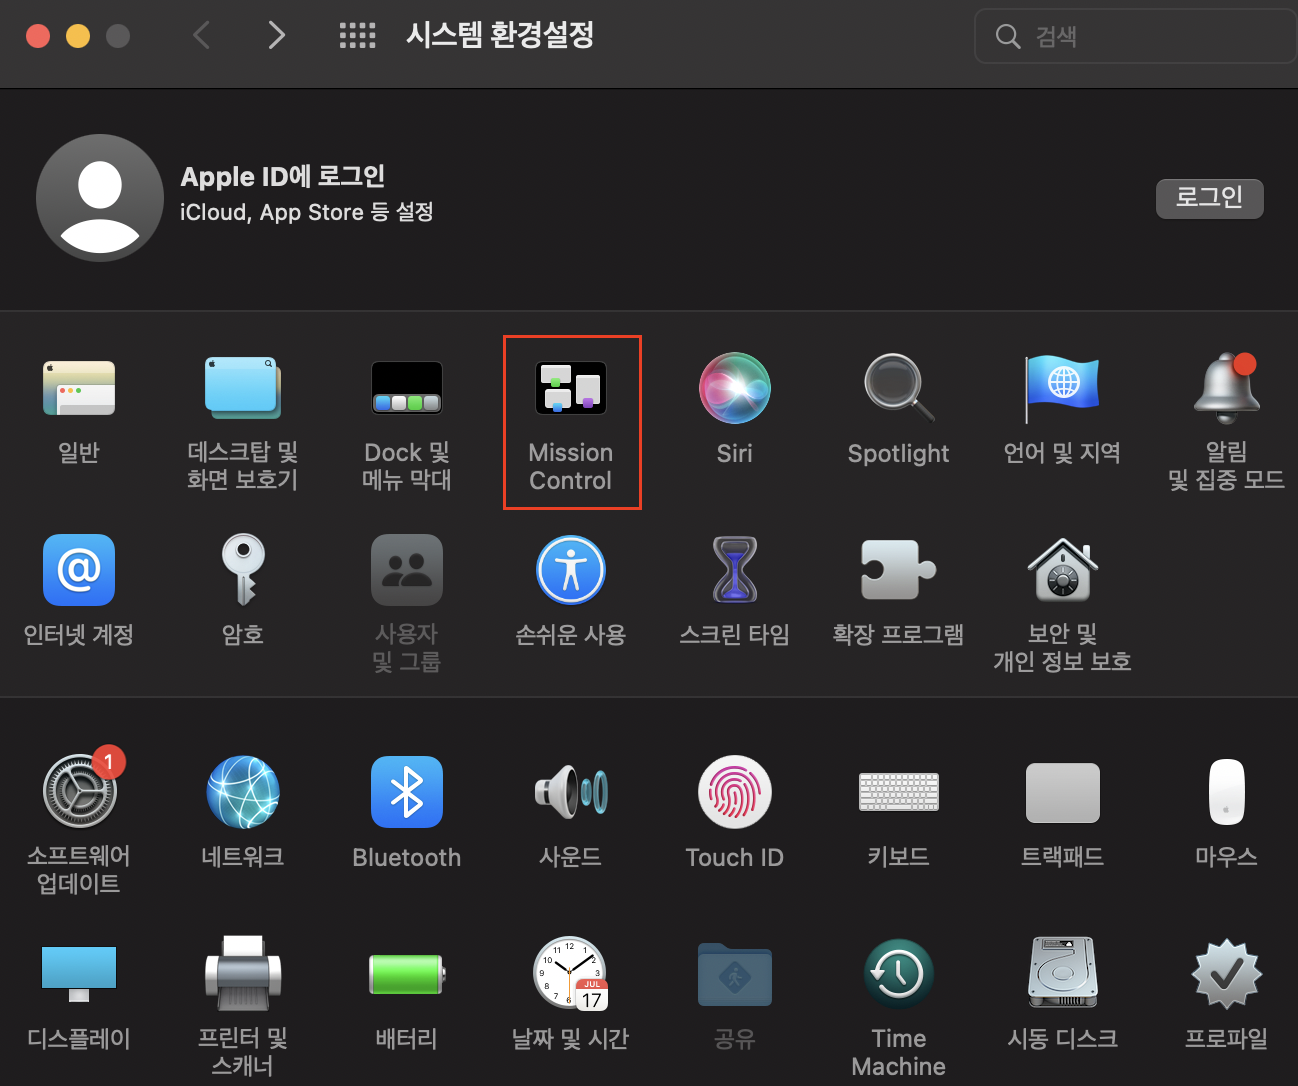Open 스크린 타임 hourglass icon
The image size is (1298, 1086).
pos(735,570)
